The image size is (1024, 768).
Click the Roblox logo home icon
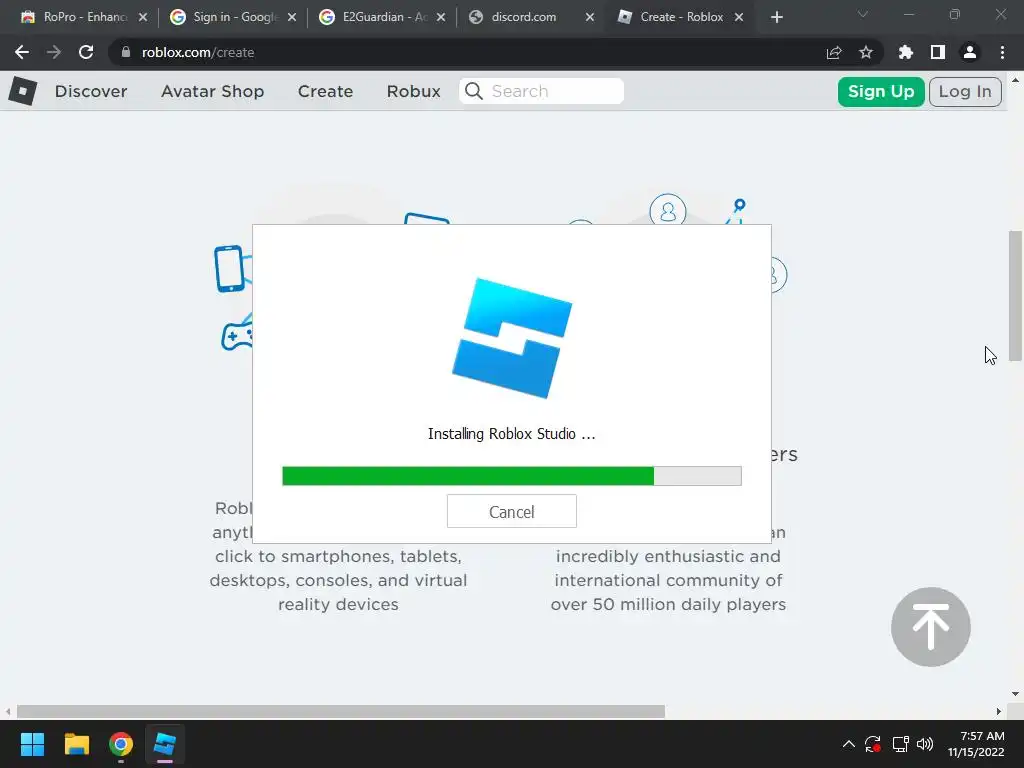coord(23,91)
